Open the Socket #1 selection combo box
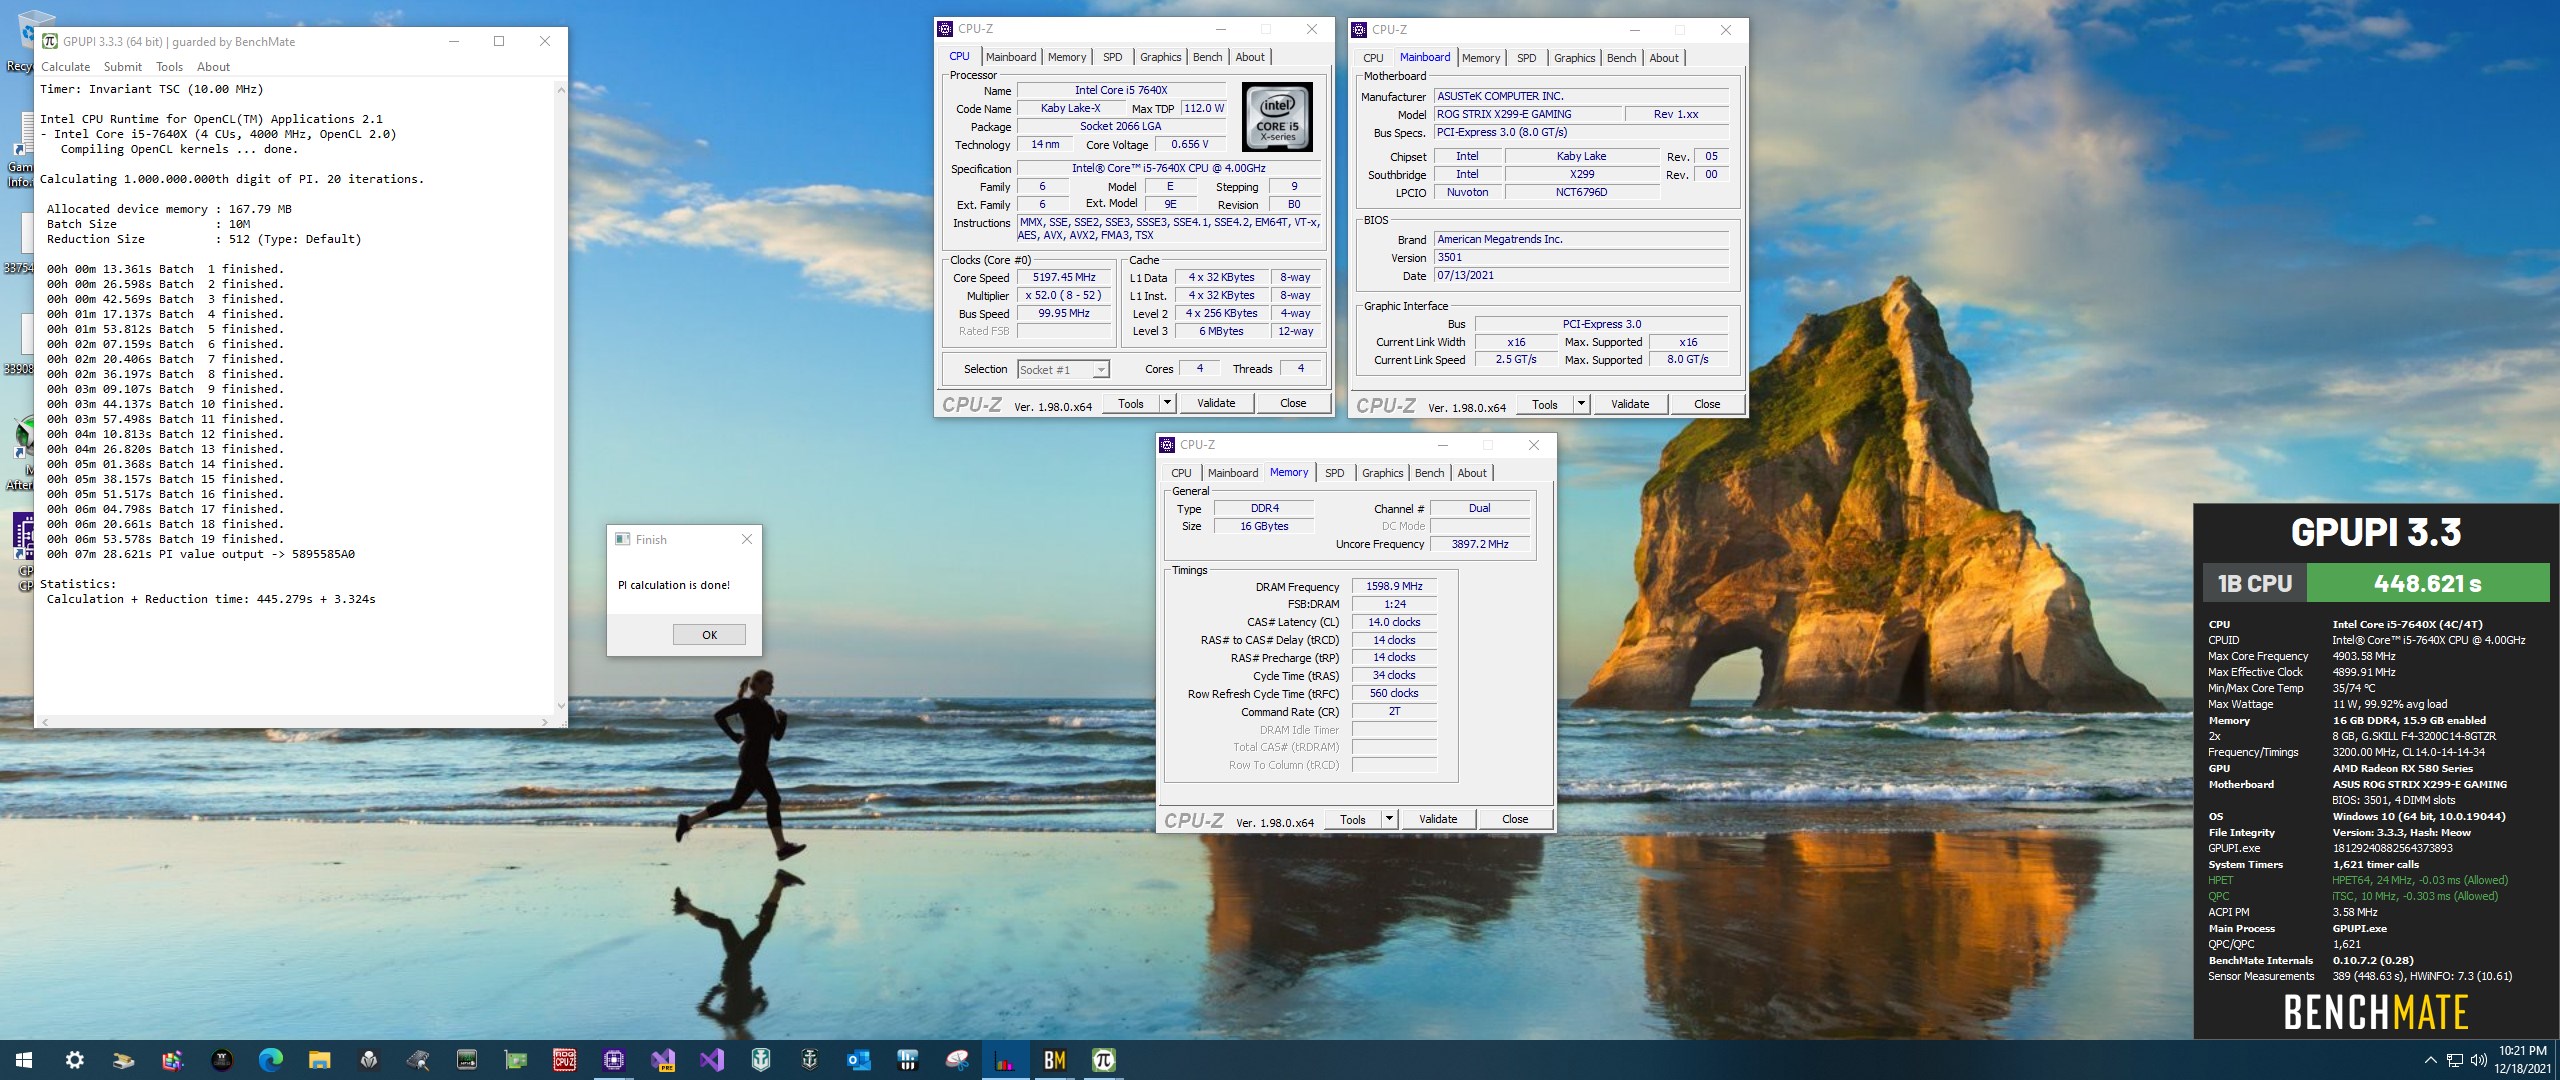This screenshot has width=2560, height=1080. pyautogui.click(x=1063, y=370)
